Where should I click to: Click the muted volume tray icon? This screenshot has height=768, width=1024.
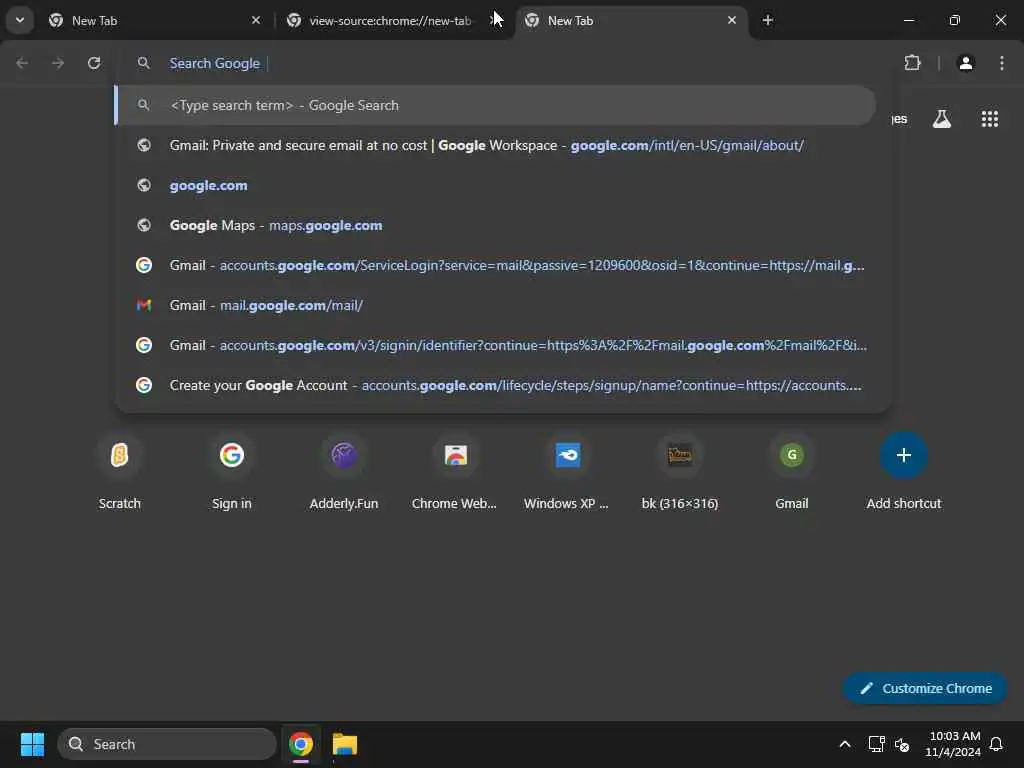point(903,744)
